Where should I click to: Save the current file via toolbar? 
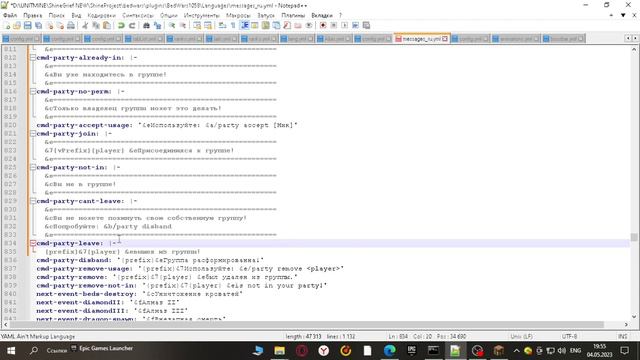27,25
